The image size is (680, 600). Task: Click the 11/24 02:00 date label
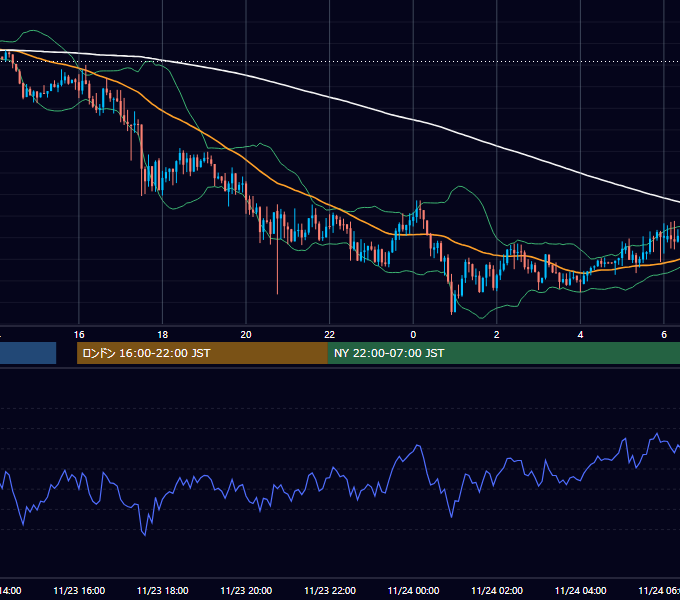point(497,591)
